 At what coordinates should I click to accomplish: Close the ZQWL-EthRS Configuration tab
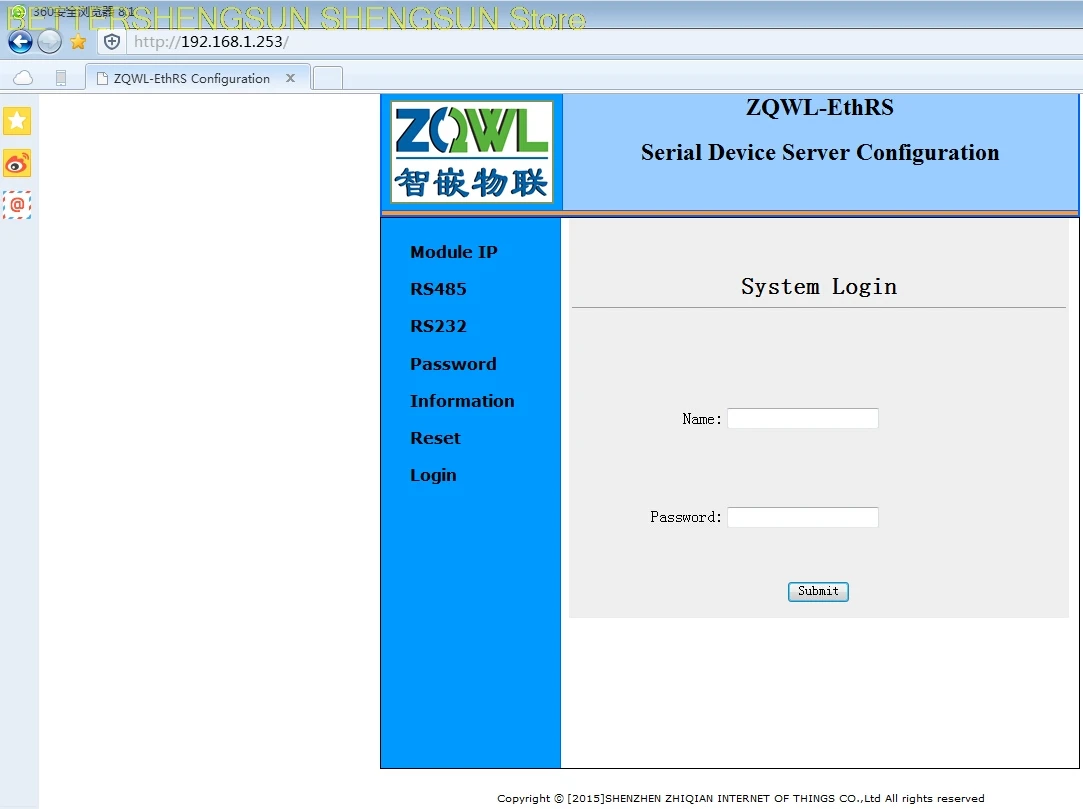[x=290, y=78]
